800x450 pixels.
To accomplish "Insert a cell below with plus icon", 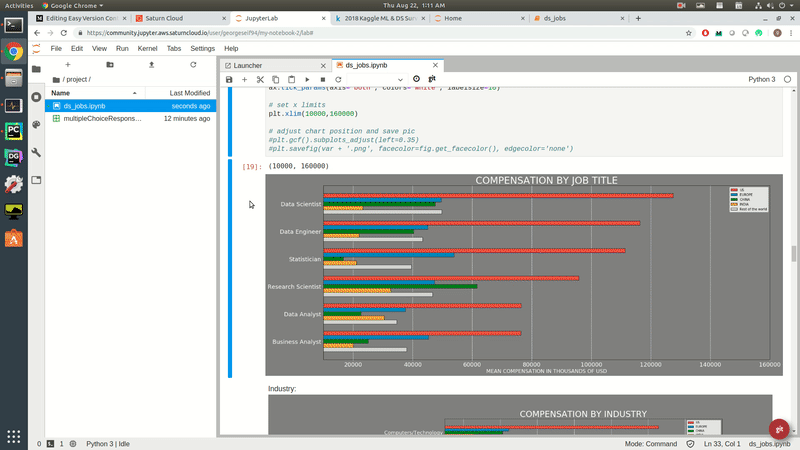I will 244,80.
